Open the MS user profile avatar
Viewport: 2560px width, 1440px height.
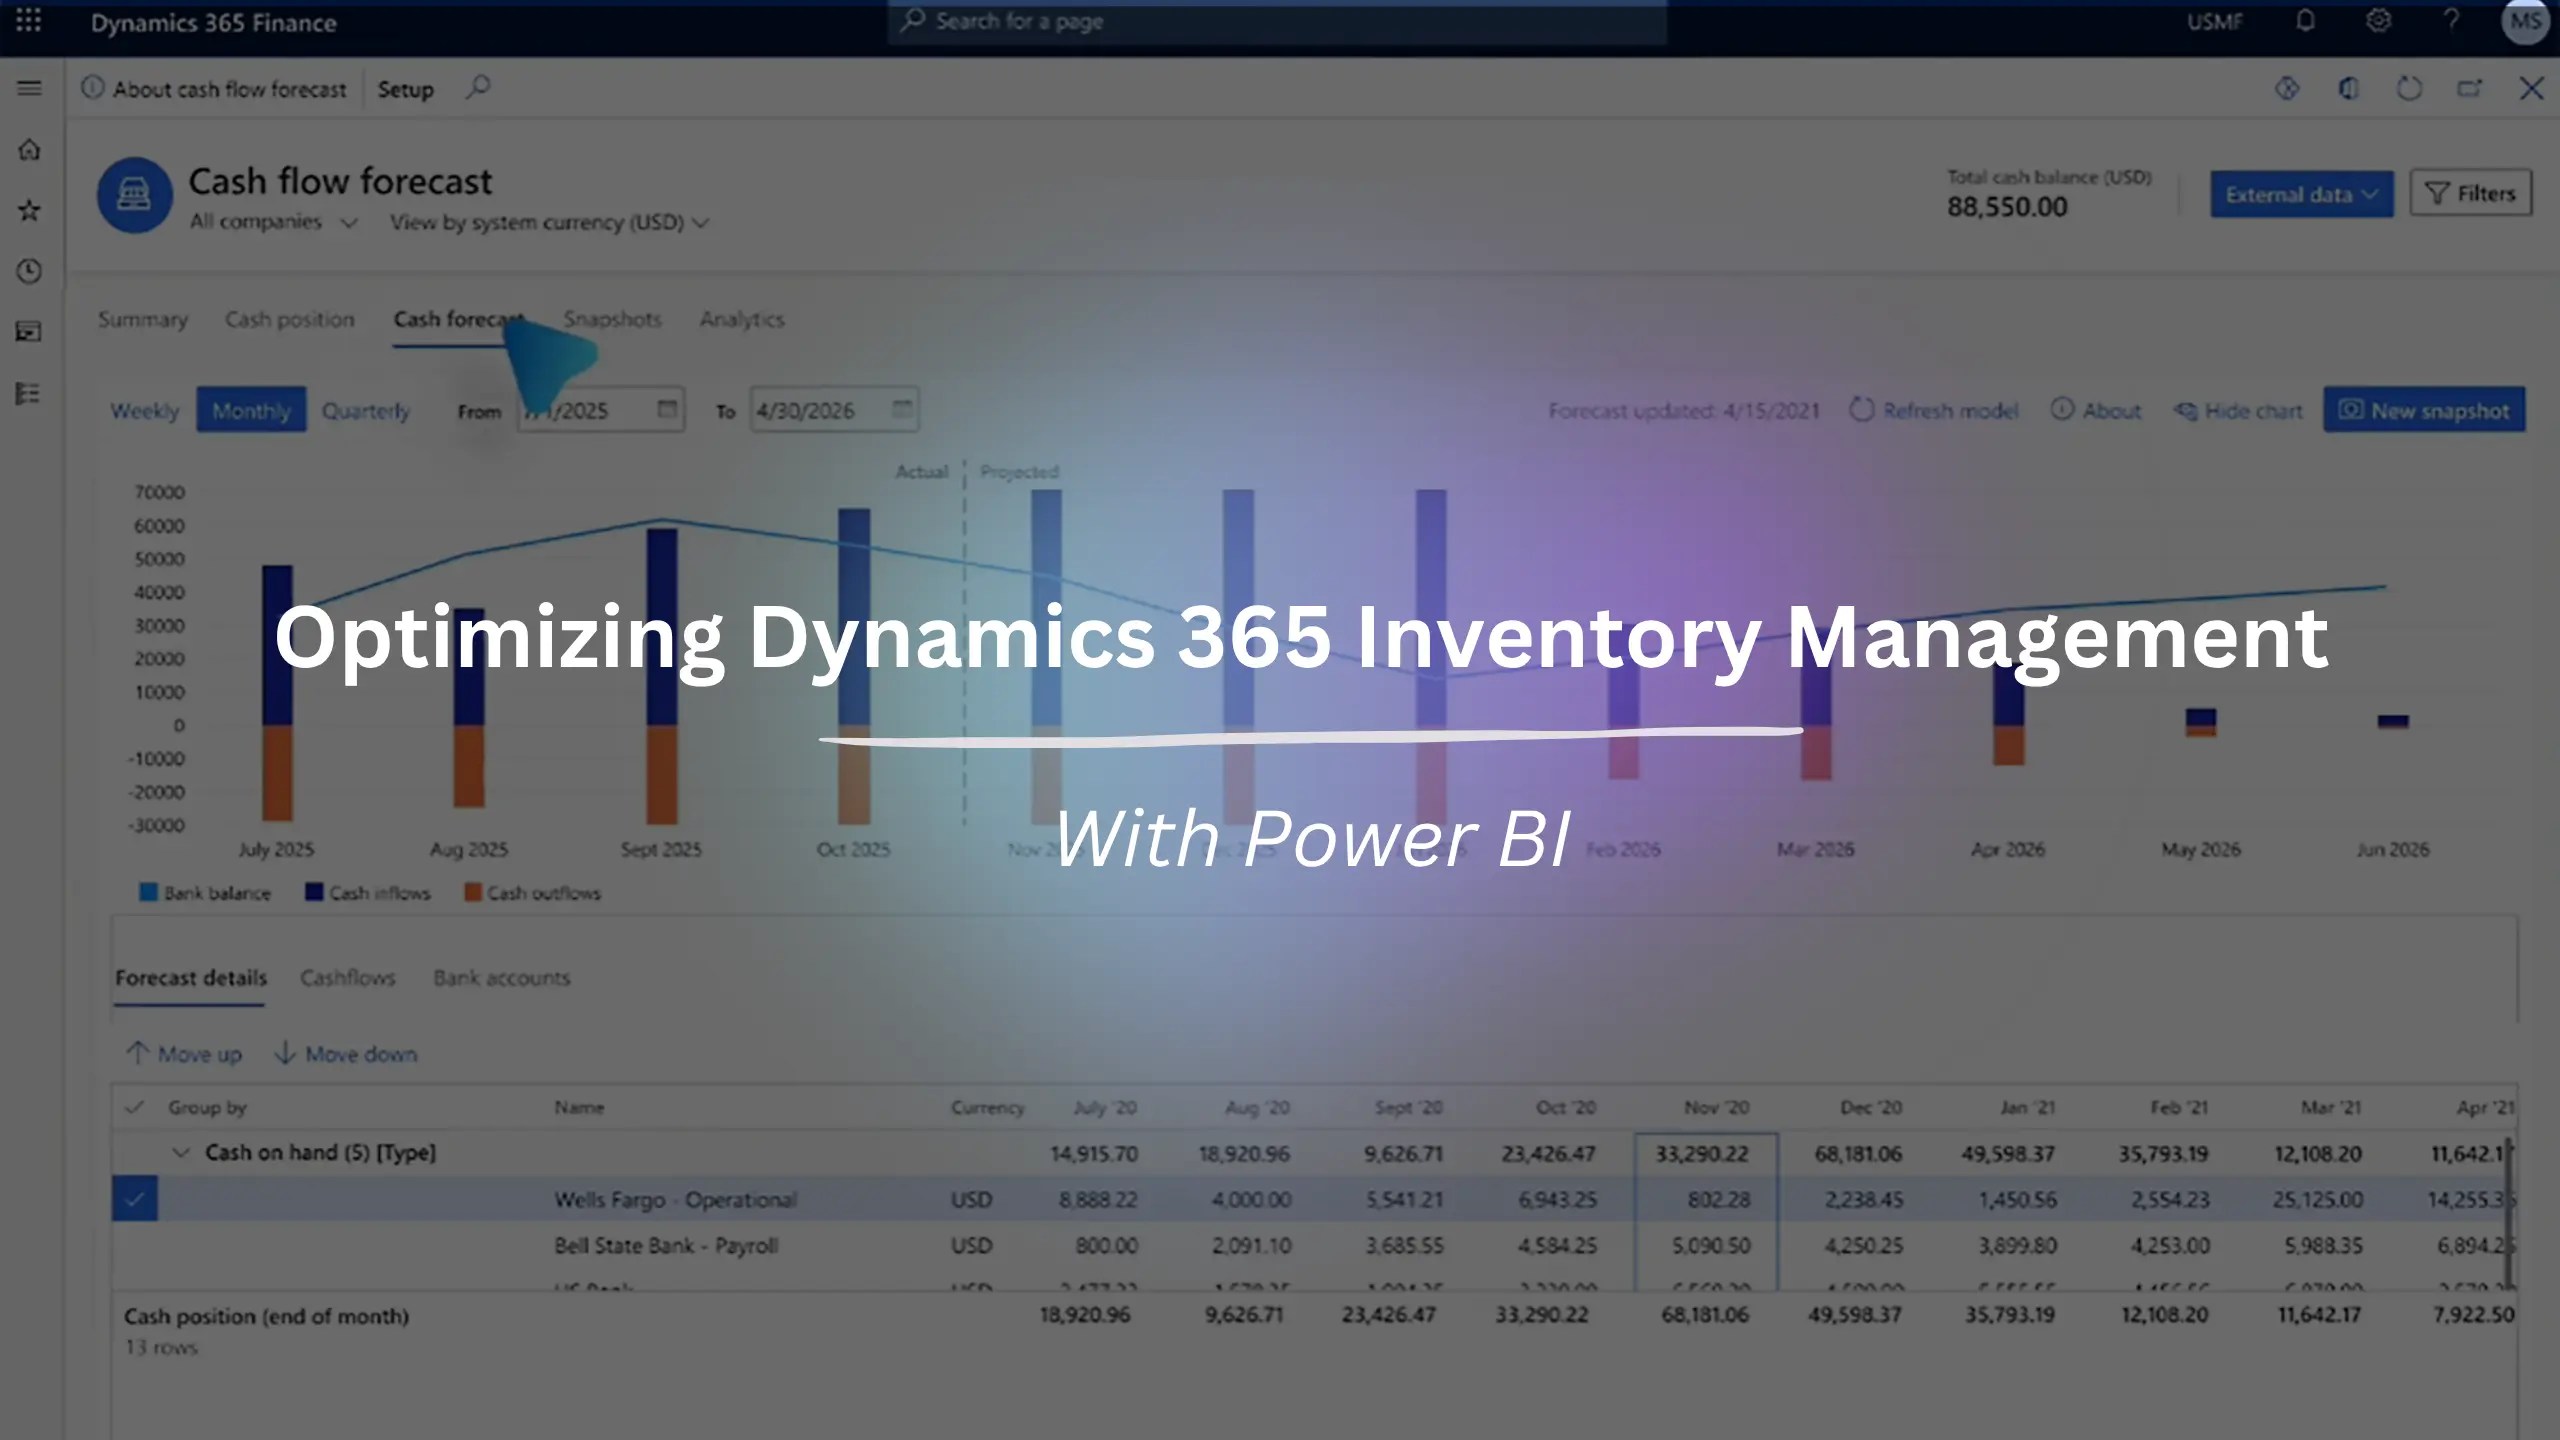point(2525,21)
